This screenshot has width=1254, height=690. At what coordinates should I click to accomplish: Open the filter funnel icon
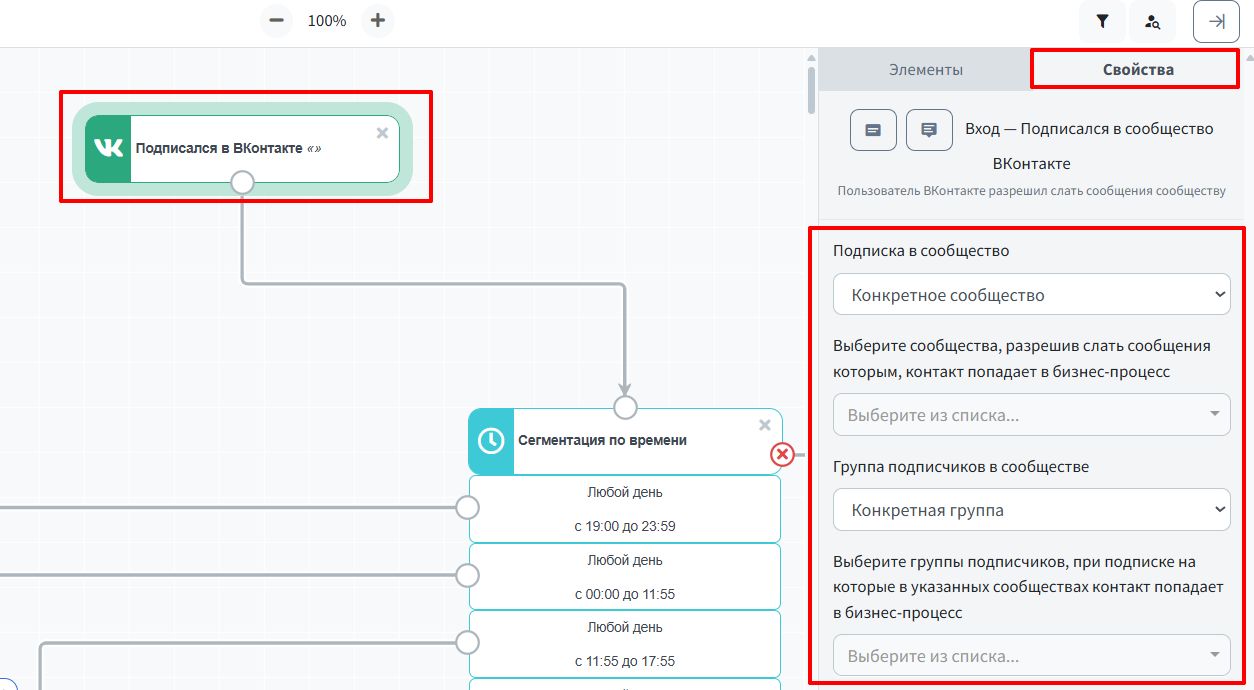[x=1103, y=21]
